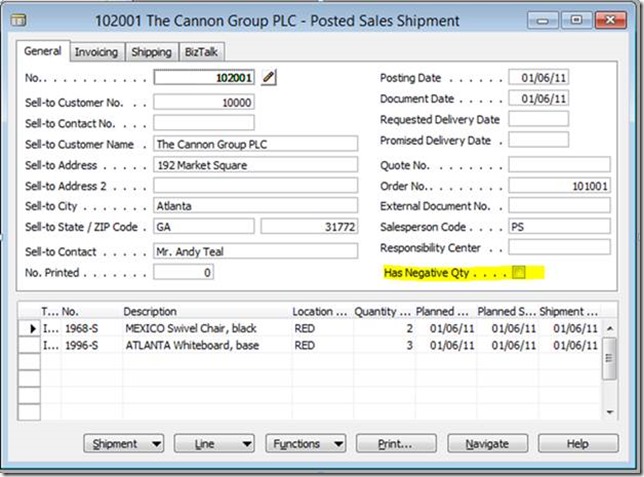Open the Shipment dropdown button
The image size is (644, 477).
pos(124,444)
